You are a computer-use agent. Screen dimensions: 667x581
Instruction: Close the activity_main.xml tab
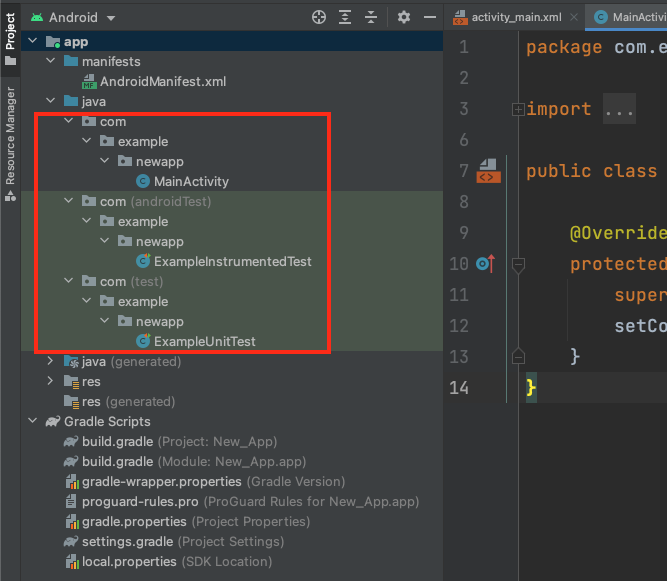coord(574,17)
